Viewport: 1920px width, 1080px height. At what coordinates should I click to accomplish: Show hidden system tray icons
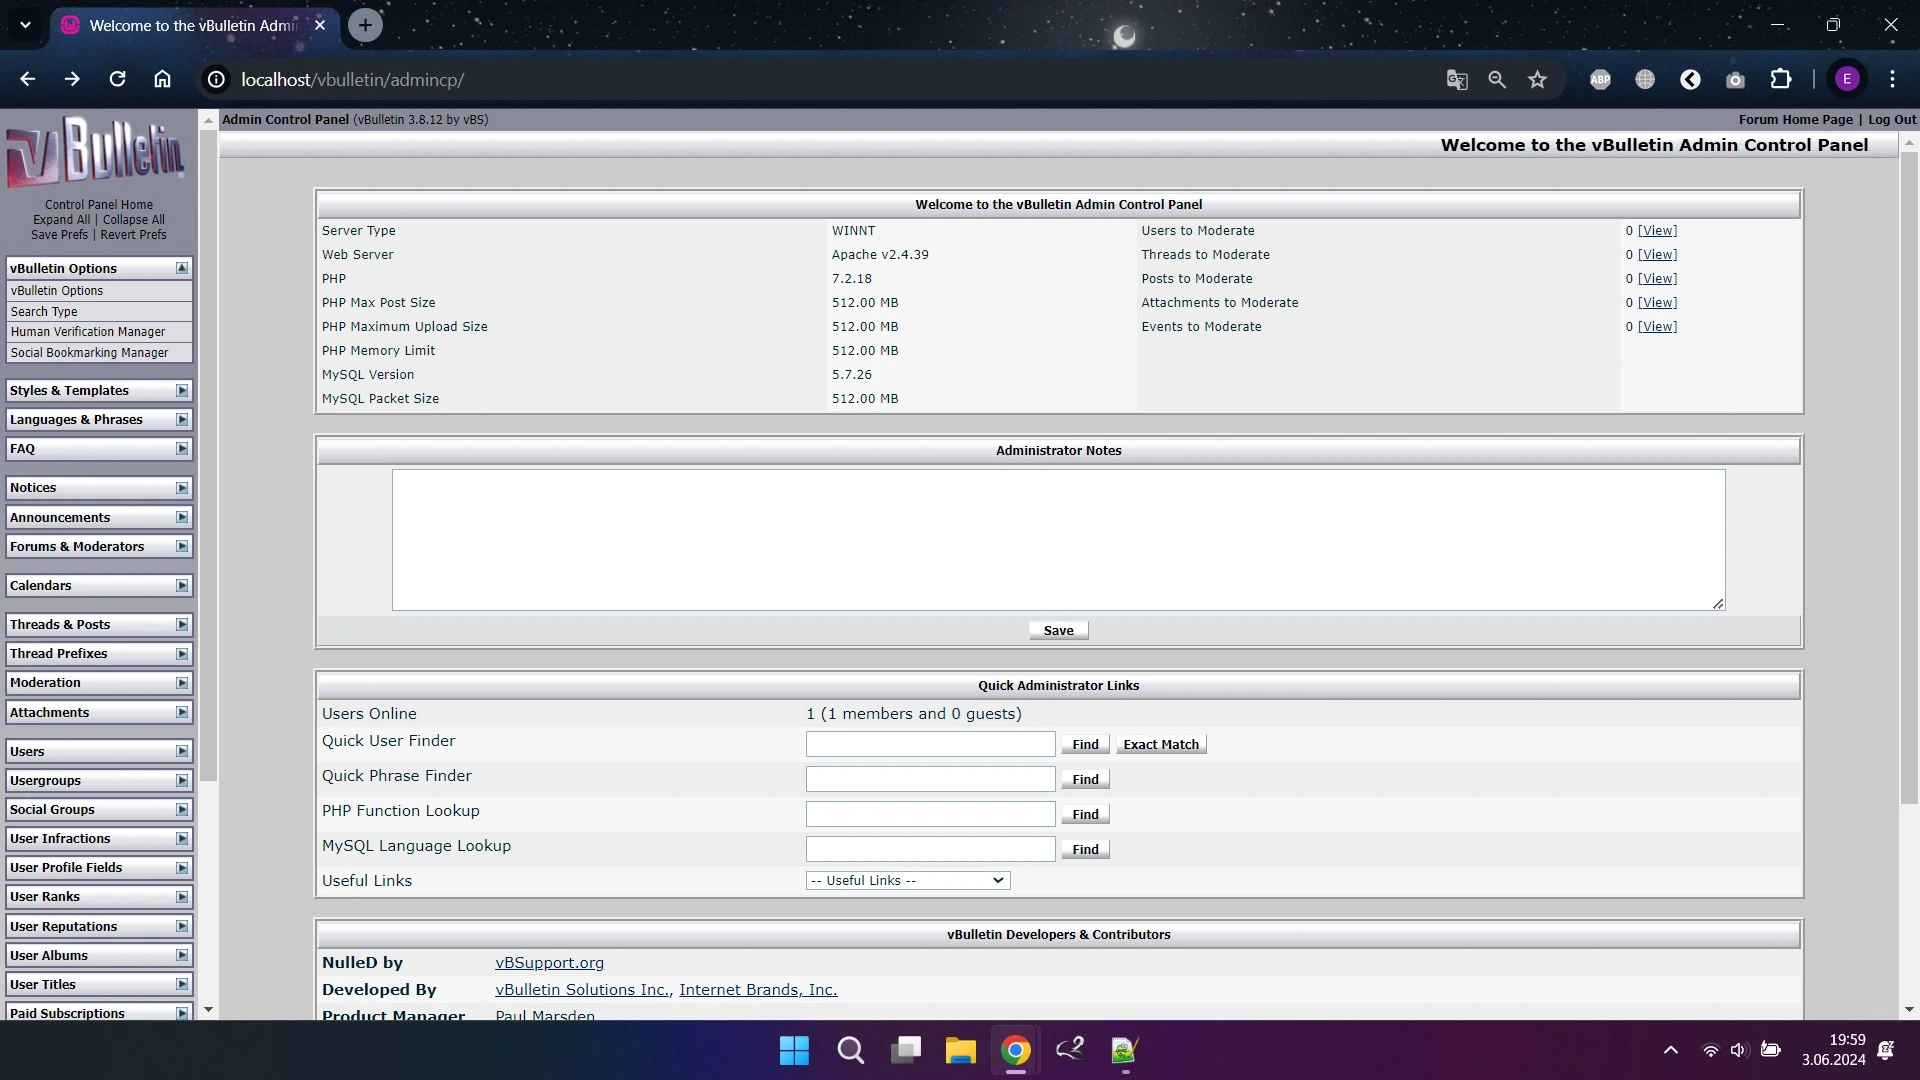pos(1671,1050)
